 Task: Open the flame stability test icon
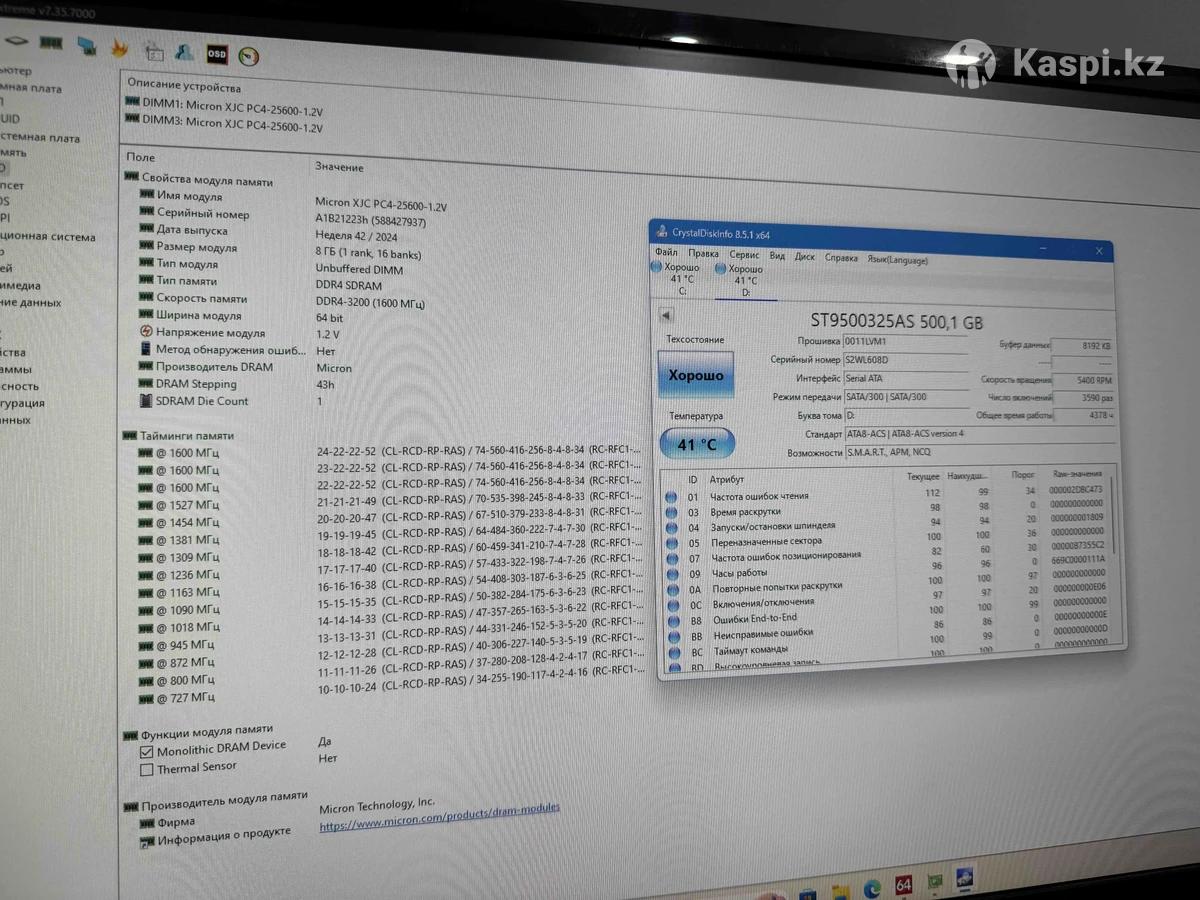click(119, 47)
